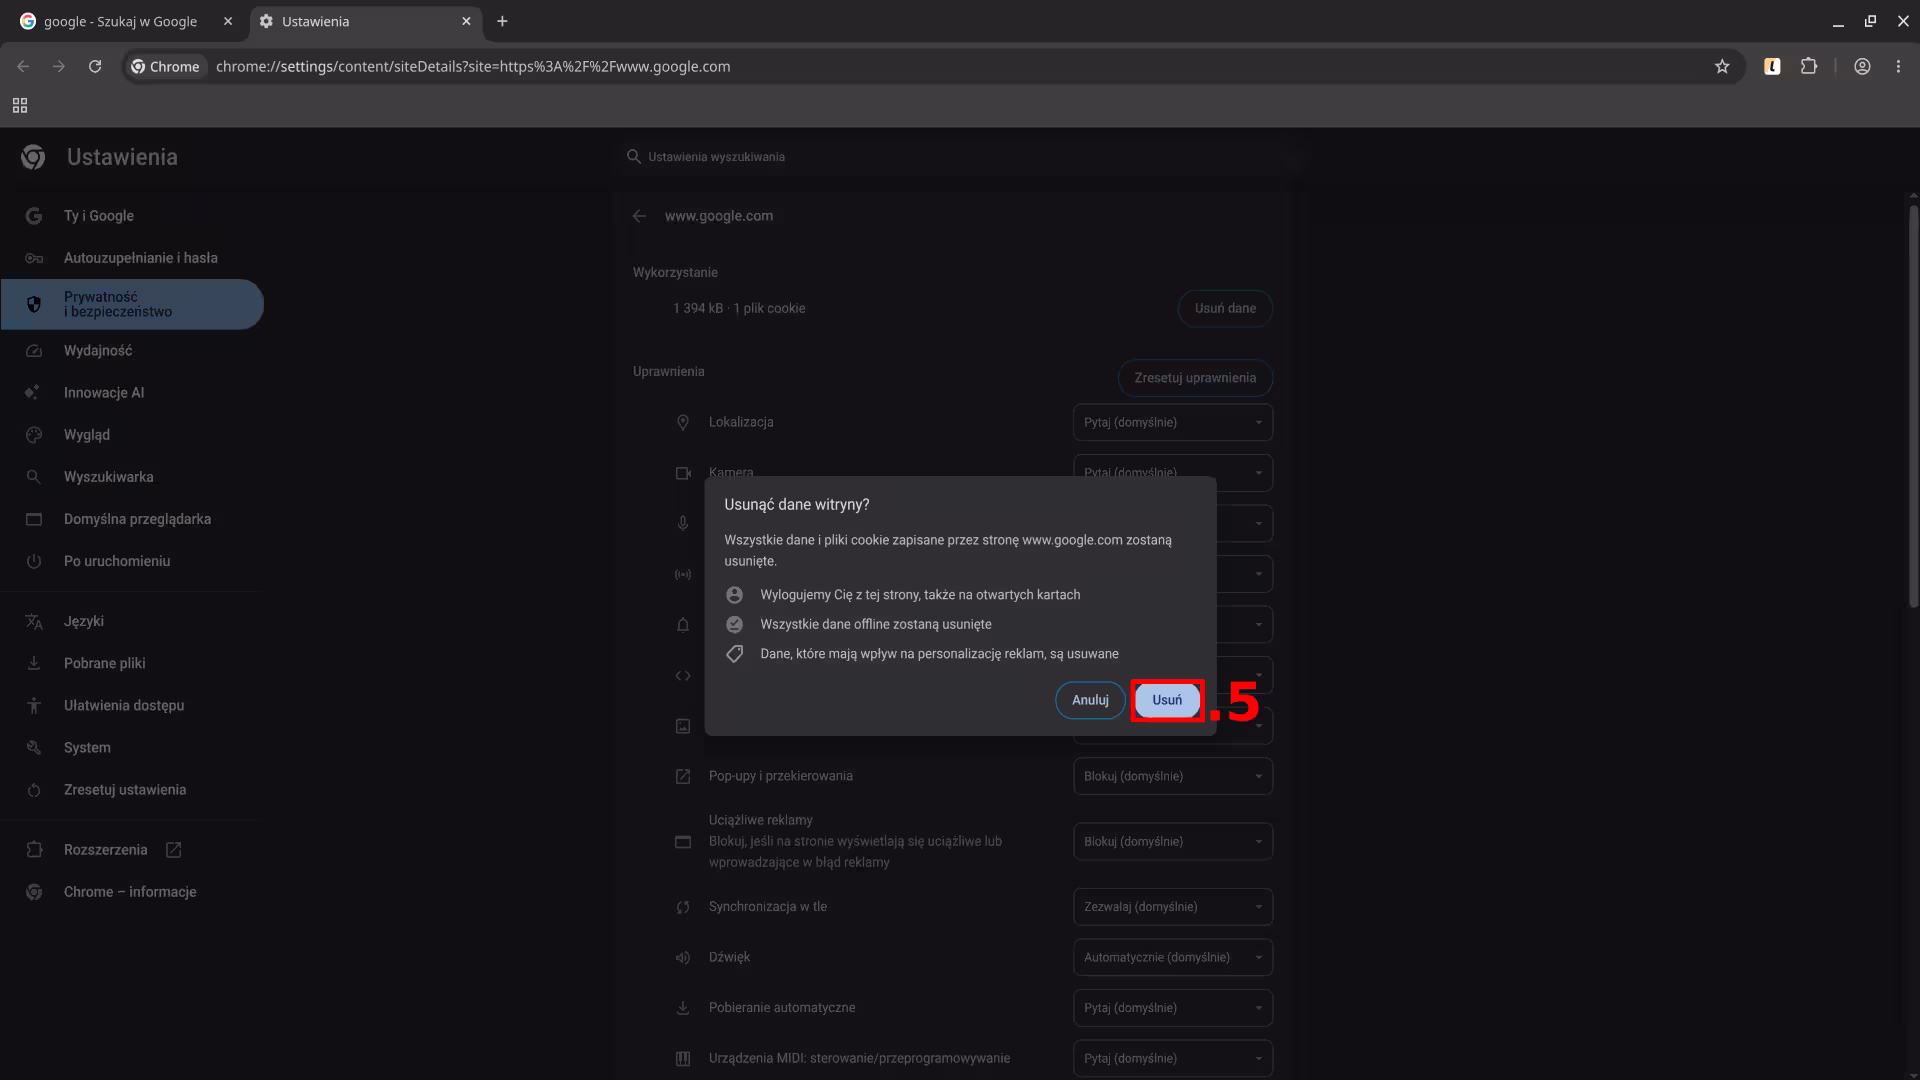Viewport: 1920px width, 1080px height.
Task: Go back from www.google.com site details
Action: pyautogui.click(x=640, y=216)
